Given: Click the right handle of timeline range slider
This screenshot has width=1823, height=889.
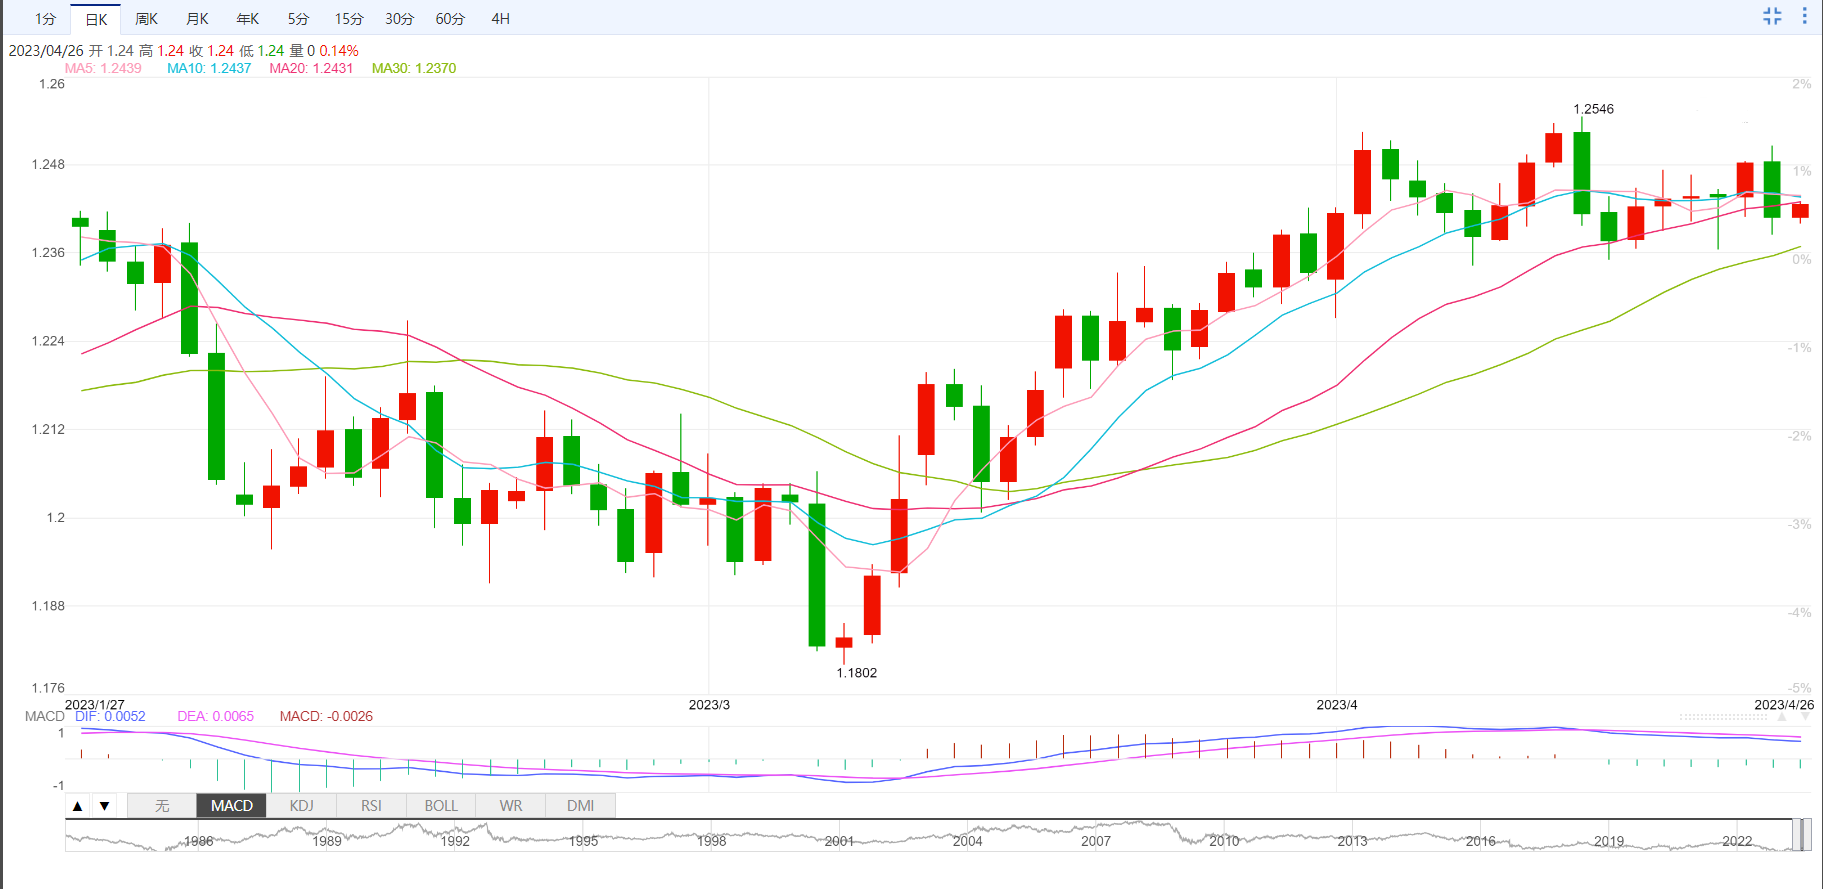Looking at the screenshot, I should pos(1806,835).
